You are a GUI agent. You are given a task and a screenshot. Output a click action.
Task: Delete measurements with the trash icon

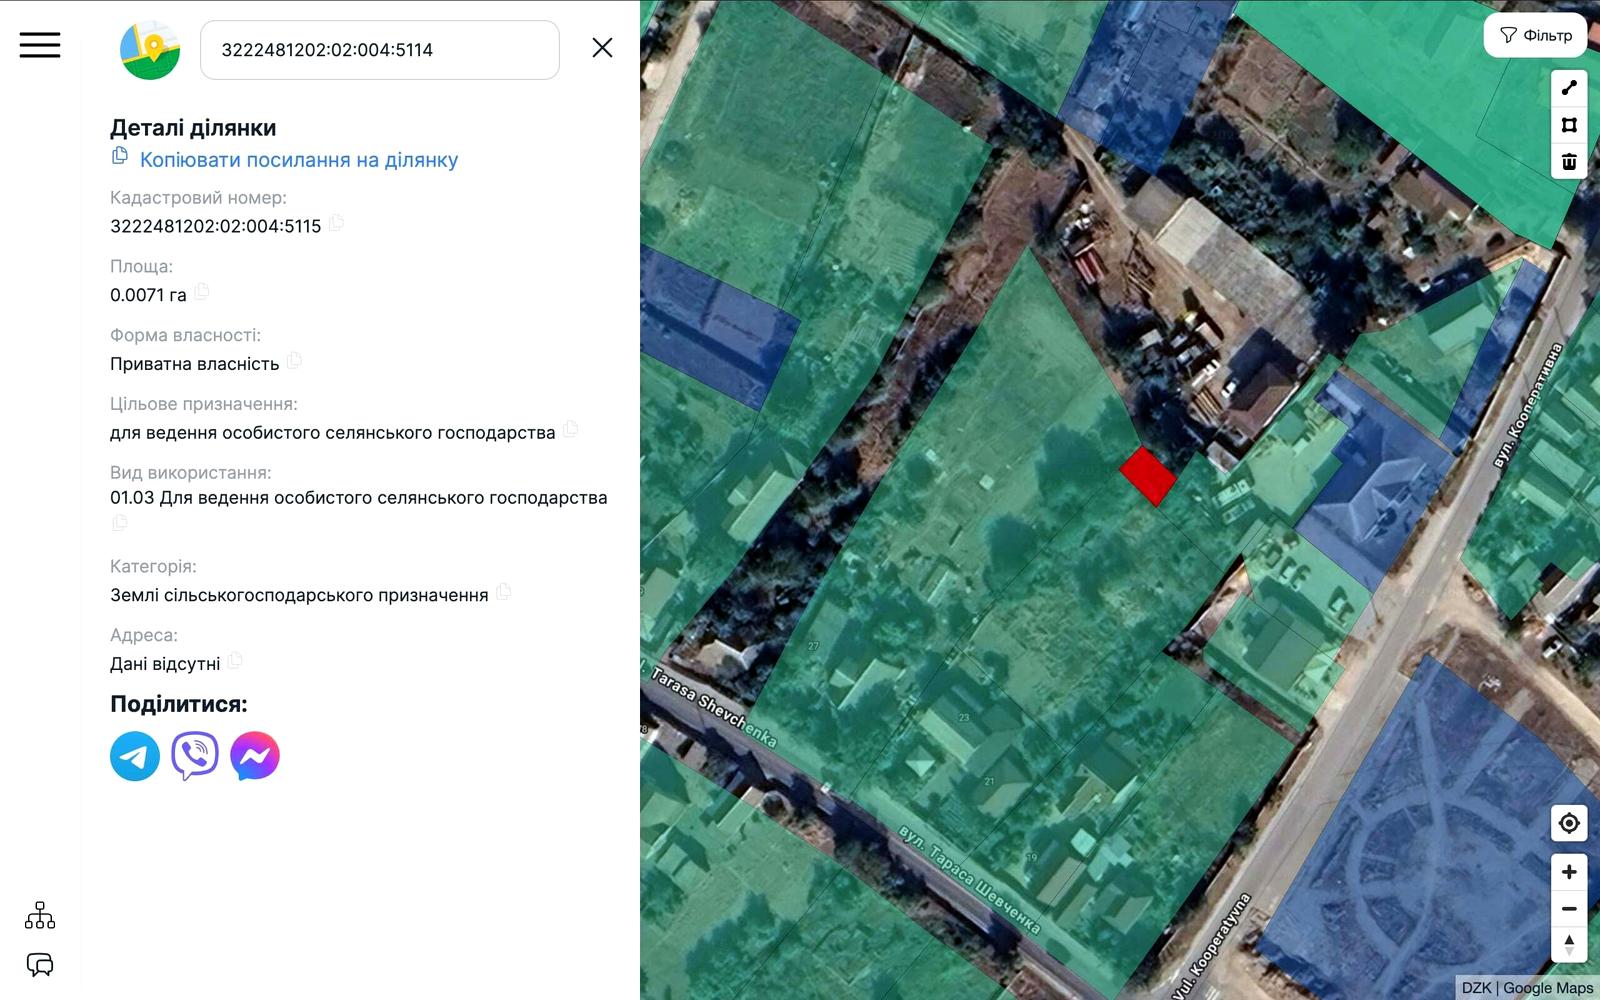(1569, 161)
